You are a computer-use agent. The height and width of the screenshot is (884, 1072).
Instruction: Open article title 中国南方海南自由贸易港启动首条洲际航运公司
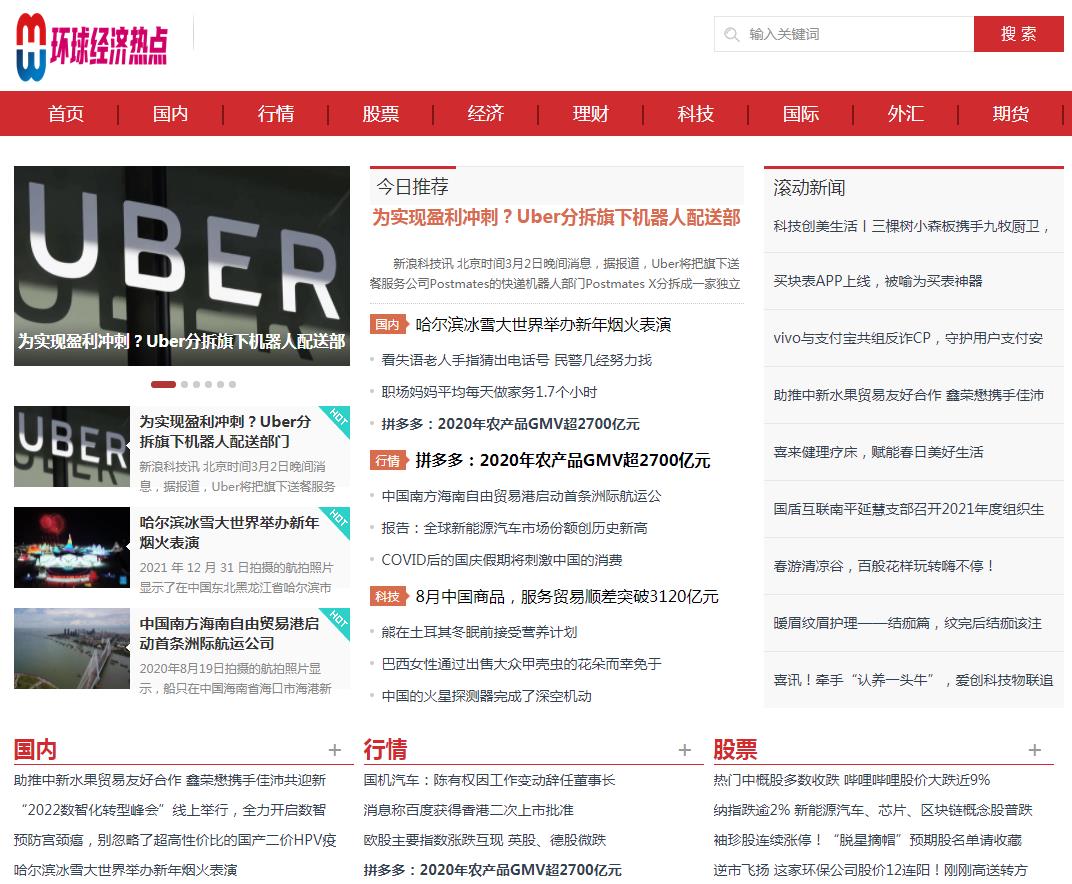click(230, 634)
